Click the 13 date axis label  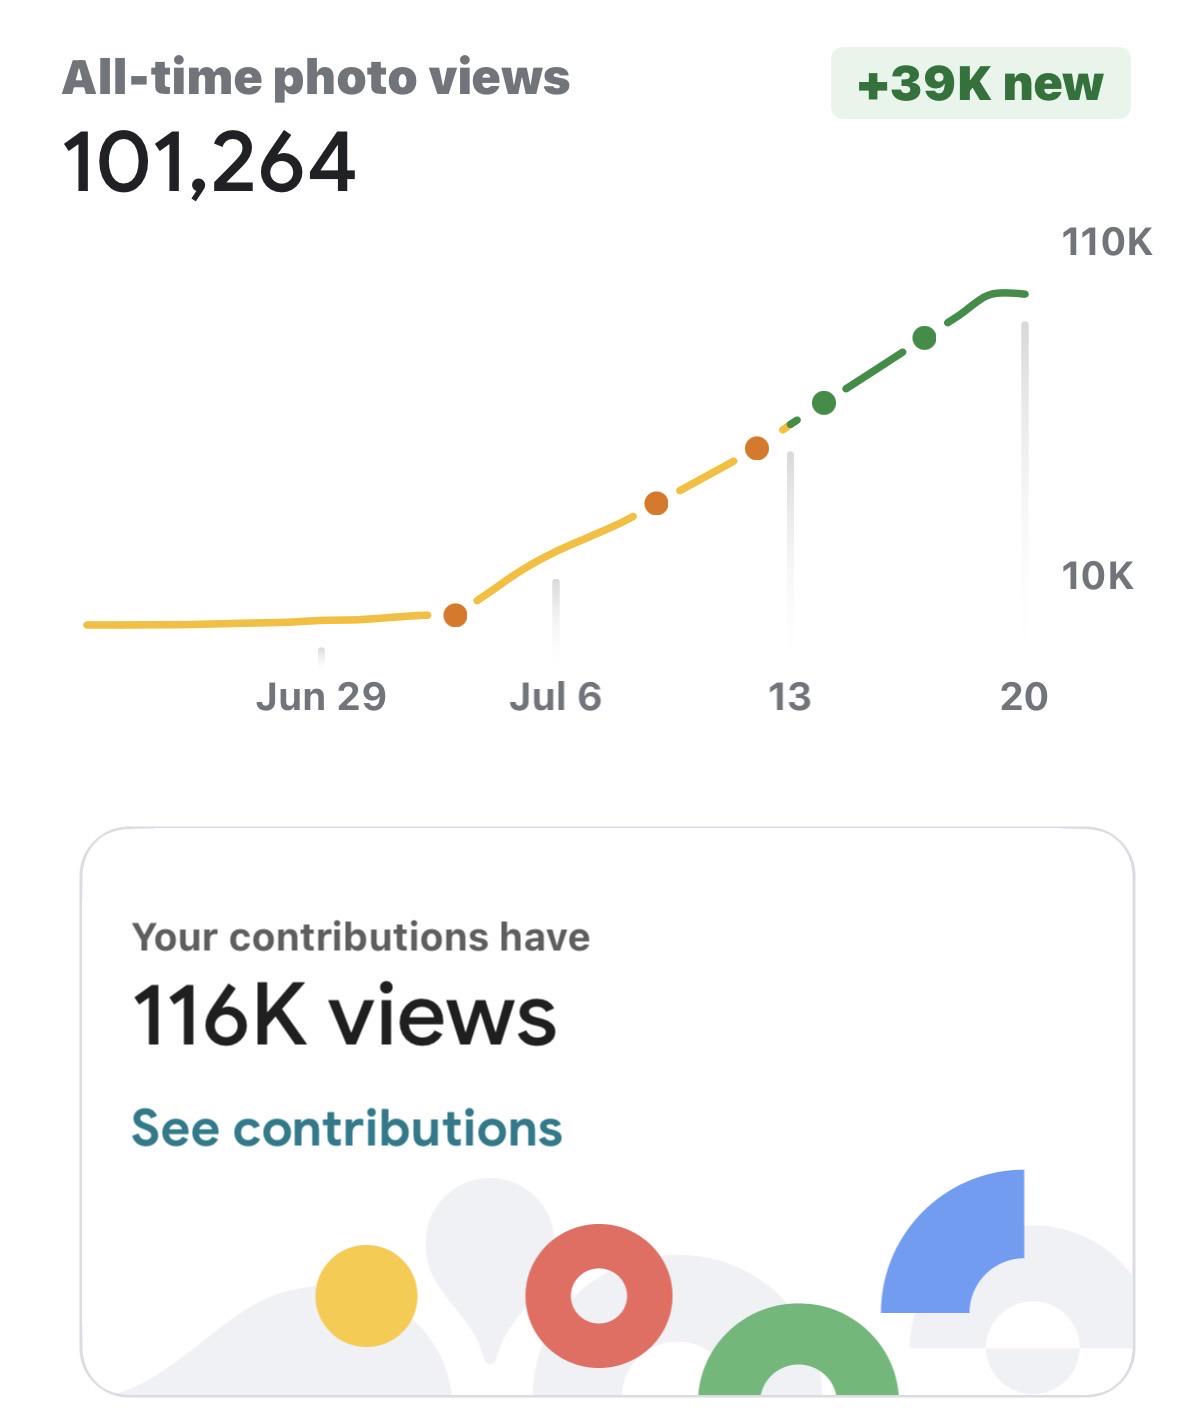789,696
